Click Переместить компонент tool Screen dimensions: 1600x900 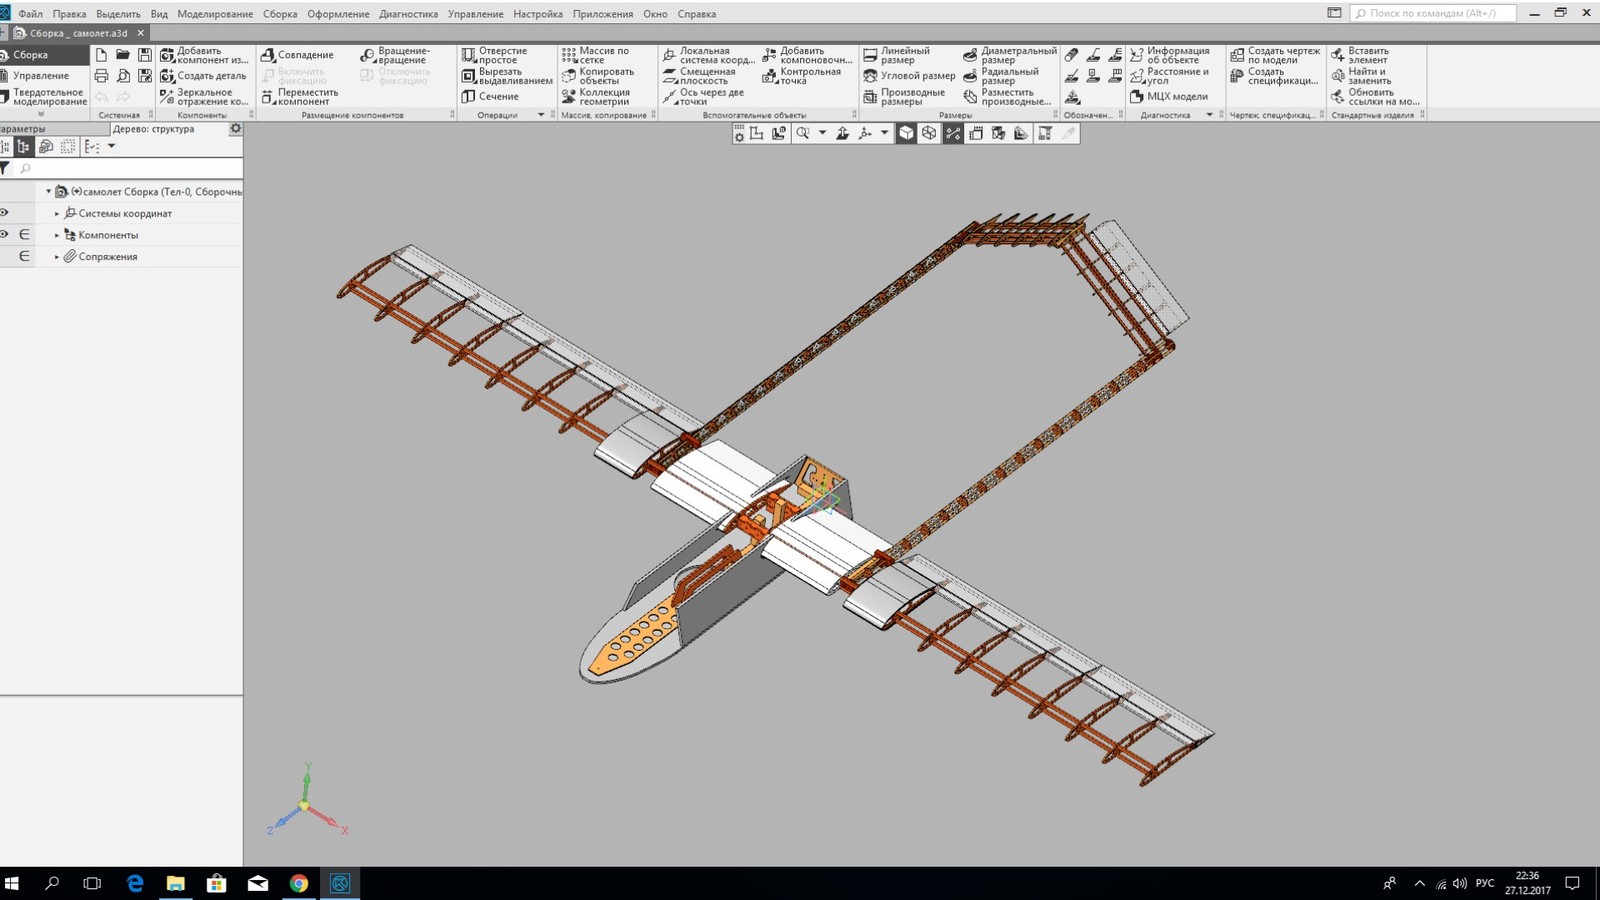click(x=300, y=97)
